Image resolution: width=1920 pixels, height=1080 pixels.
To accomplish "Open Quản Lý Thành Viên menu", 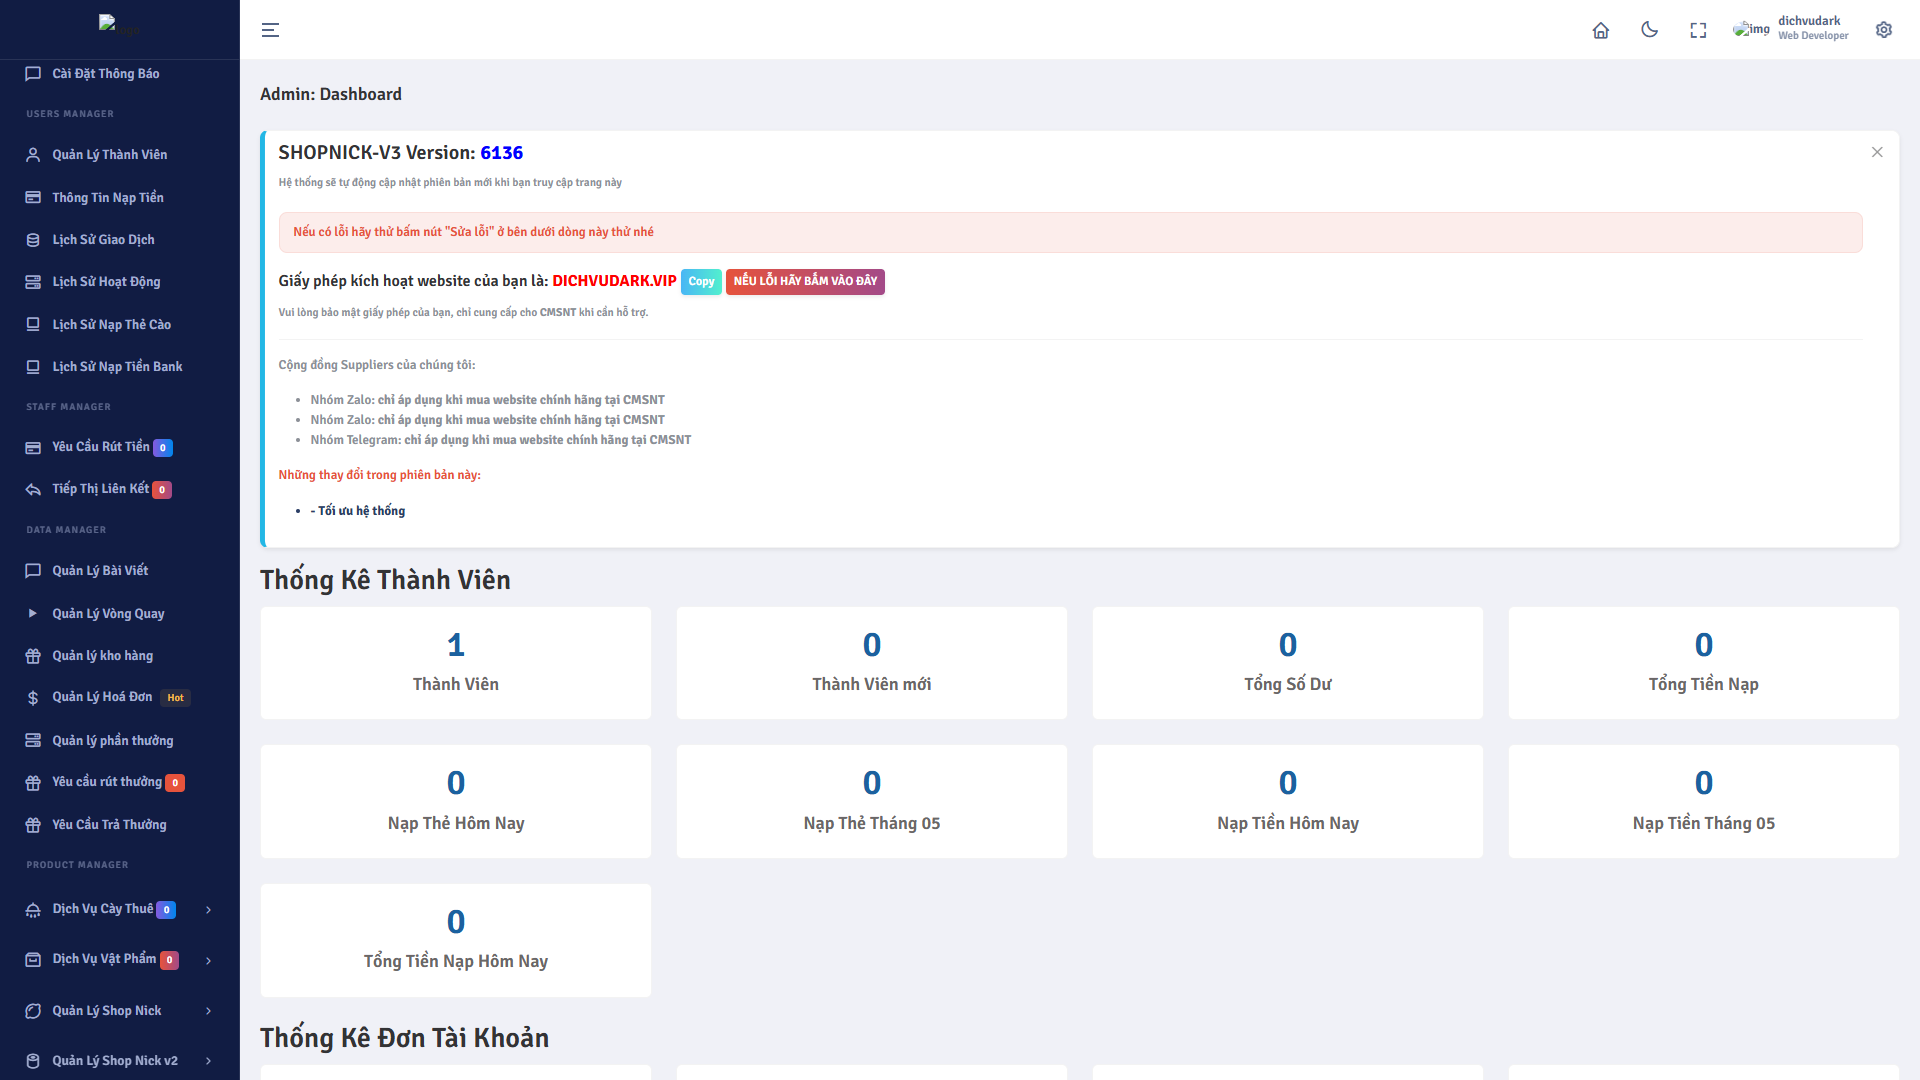I will pyautogui.click(x=110, y=155).
